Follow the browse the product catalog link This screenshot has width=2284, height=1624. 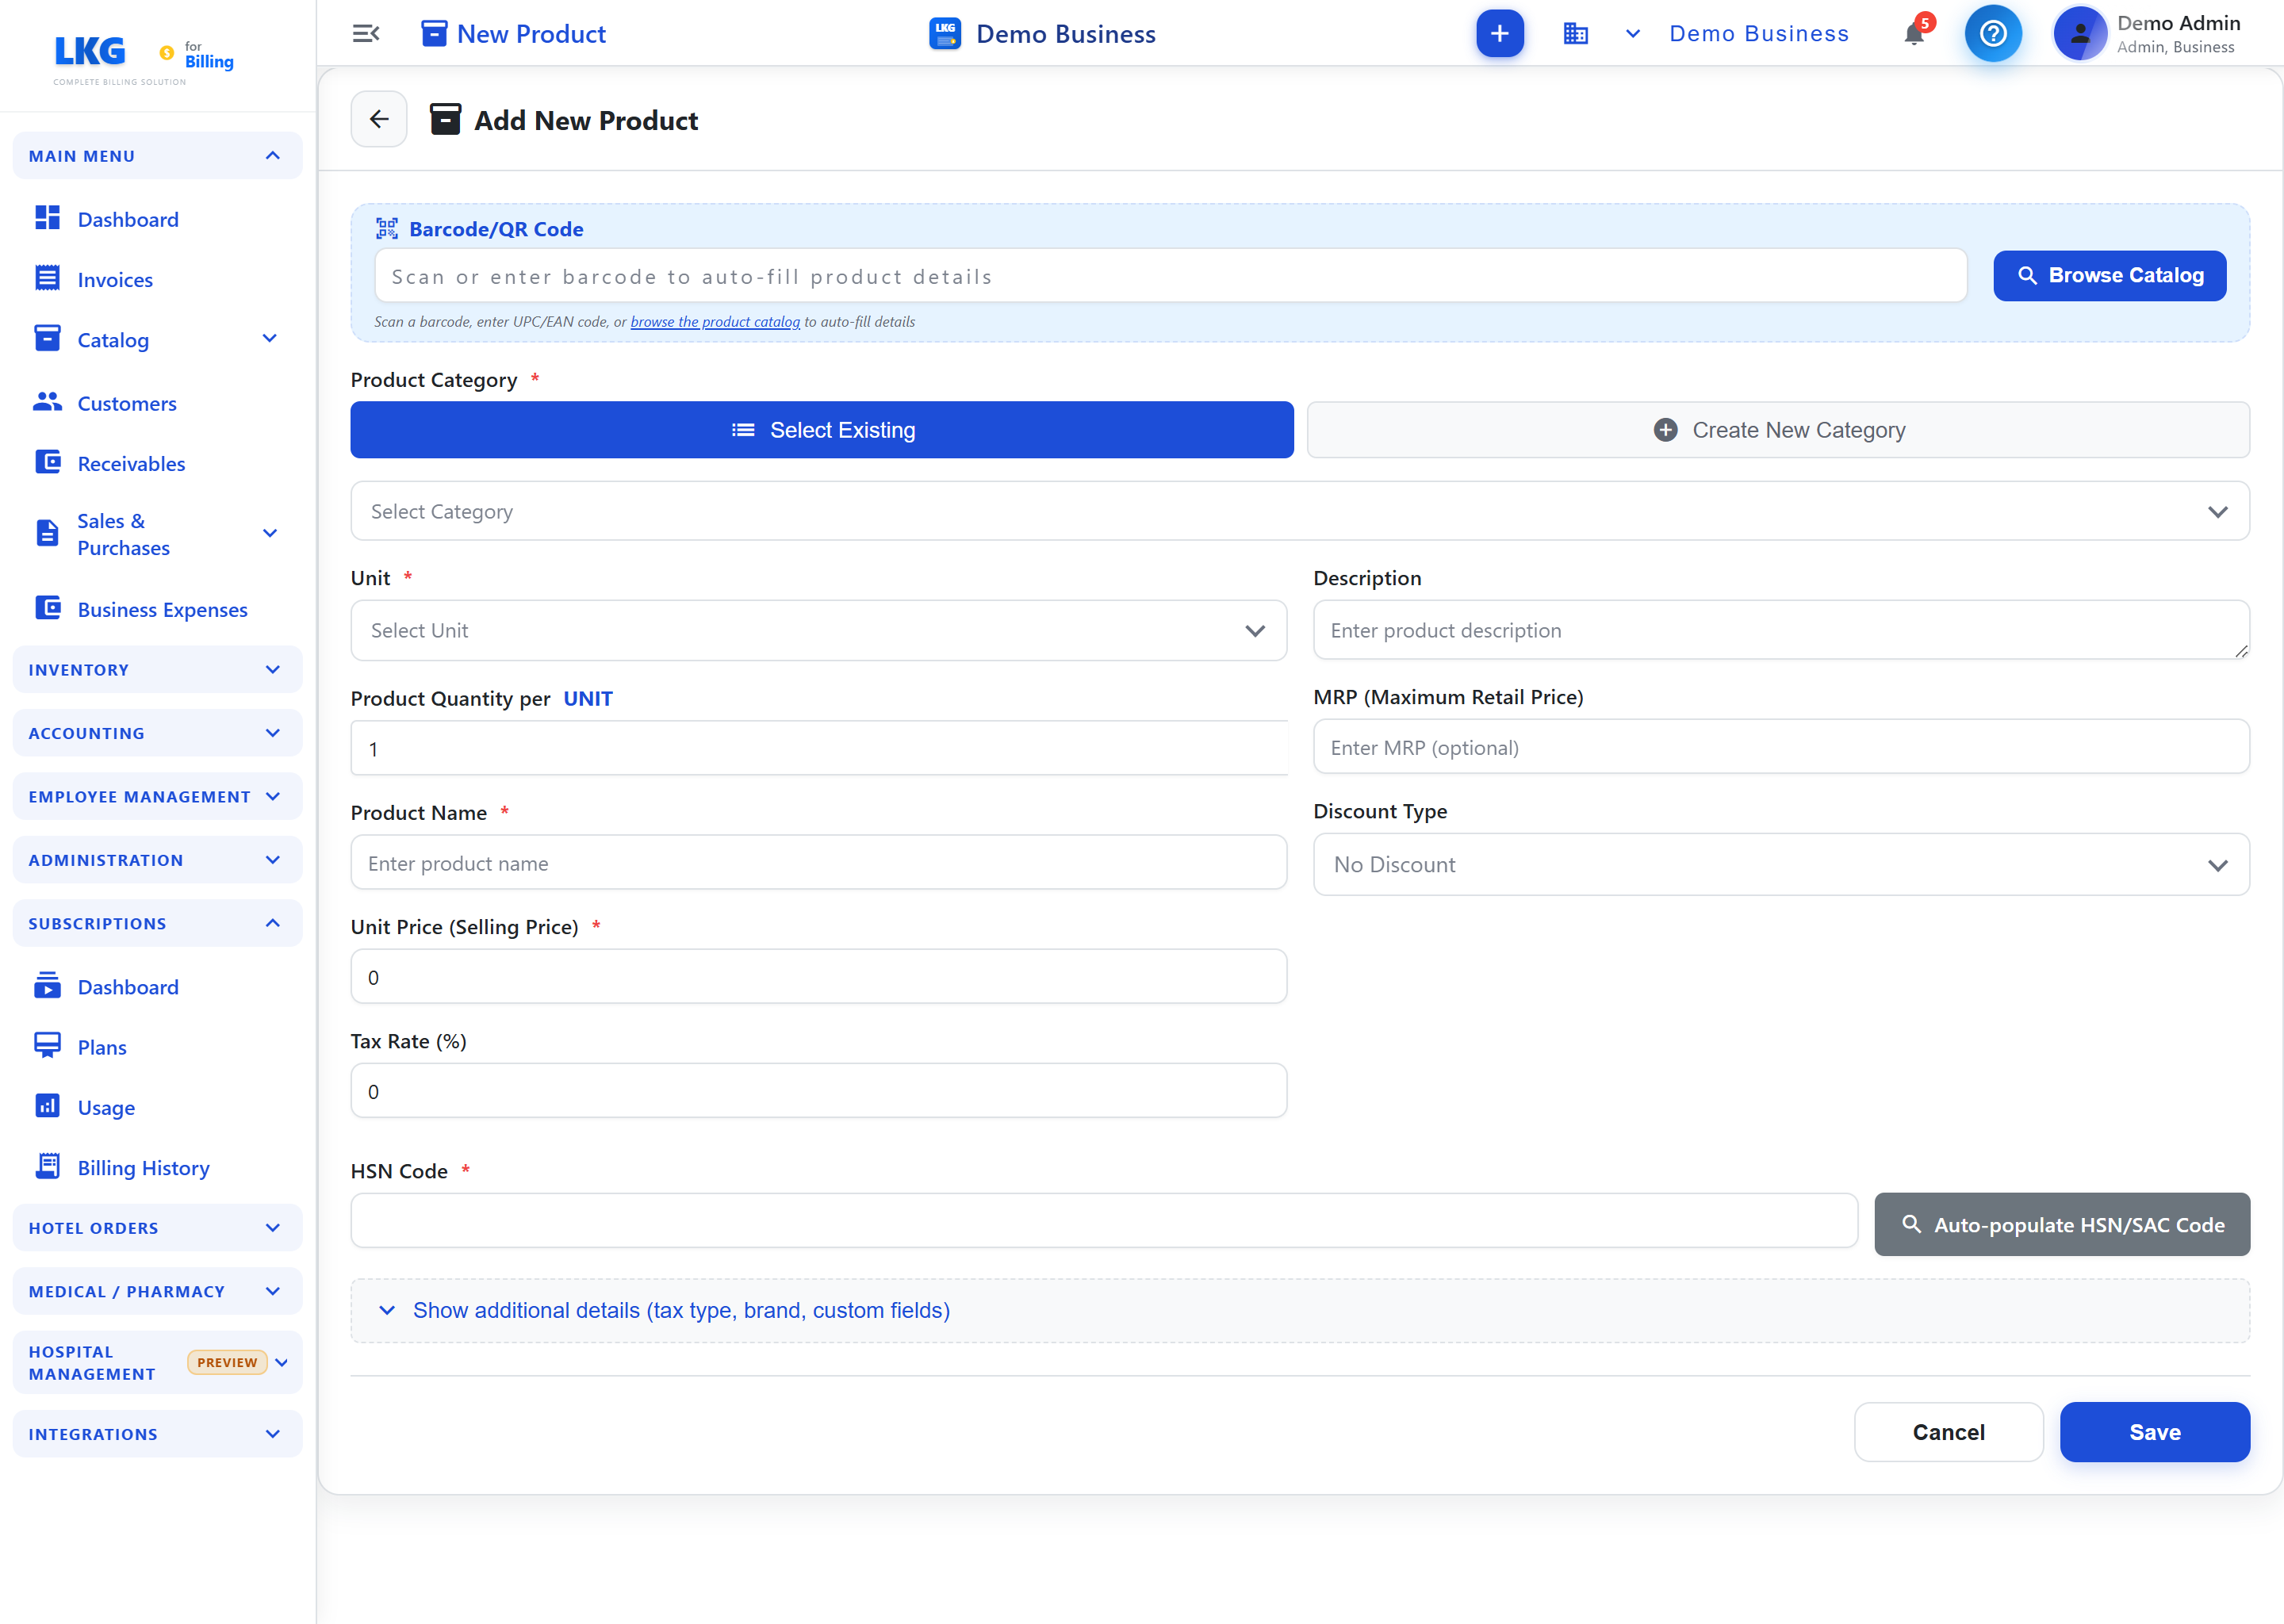pos(715,322)
